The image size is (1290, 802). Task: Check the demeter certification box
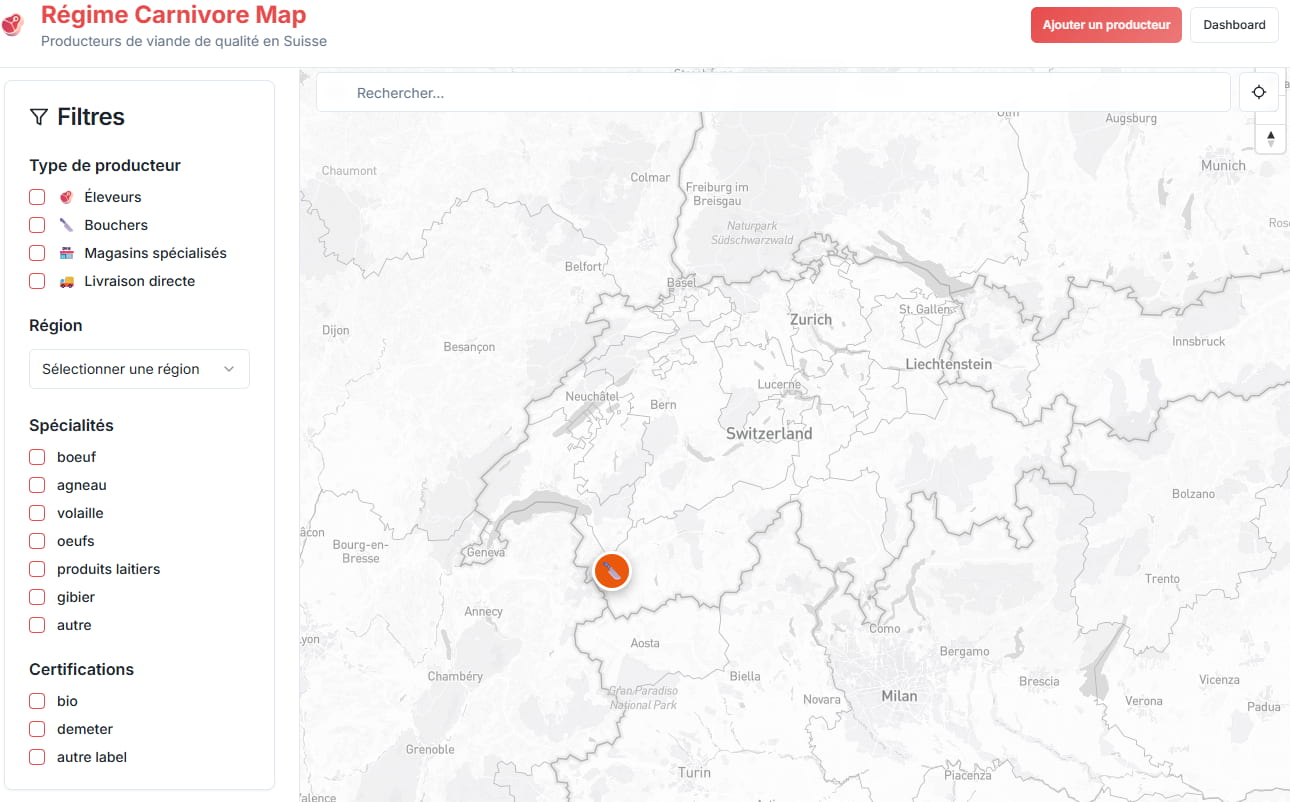37,729
